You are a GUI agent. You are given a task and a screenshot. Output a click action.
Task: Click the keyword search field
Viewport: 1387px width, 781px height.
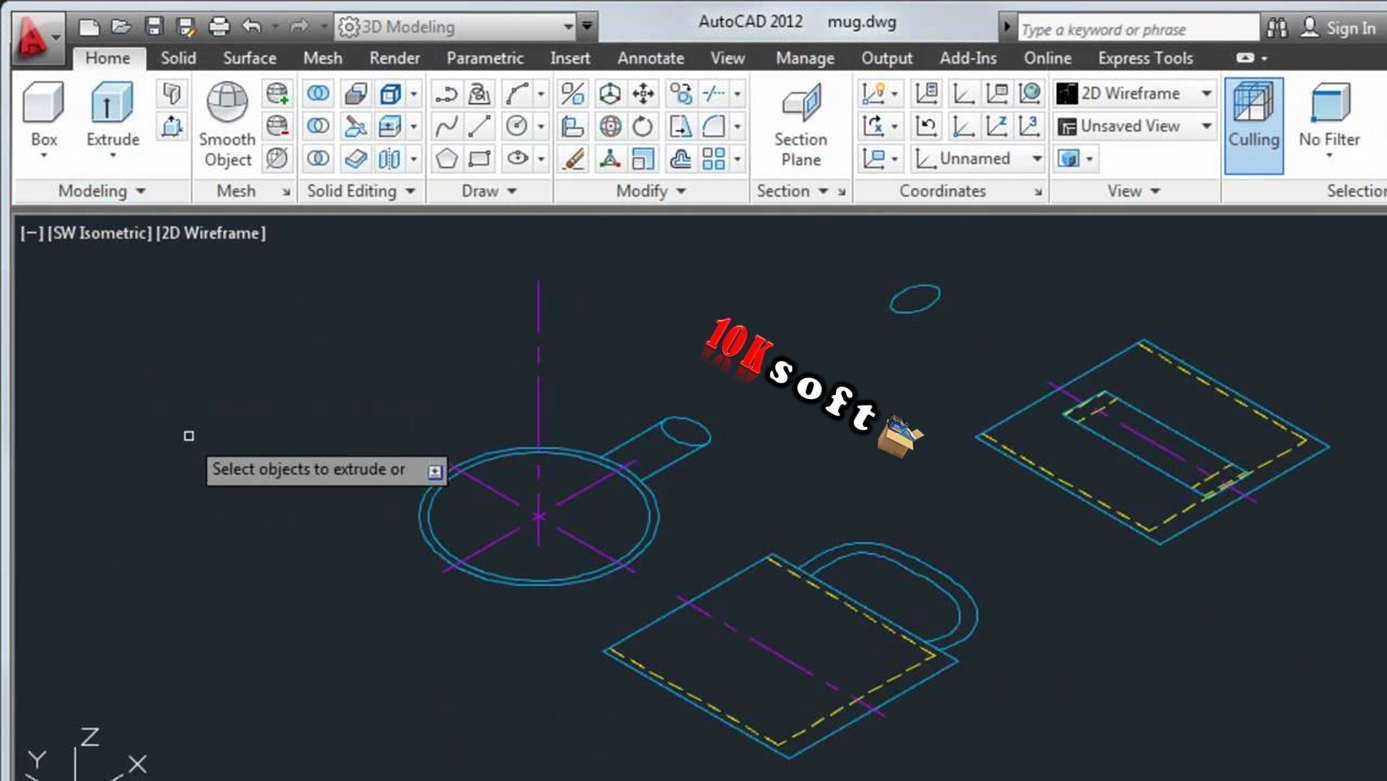pyautogui.click(x=1138, y=28)
